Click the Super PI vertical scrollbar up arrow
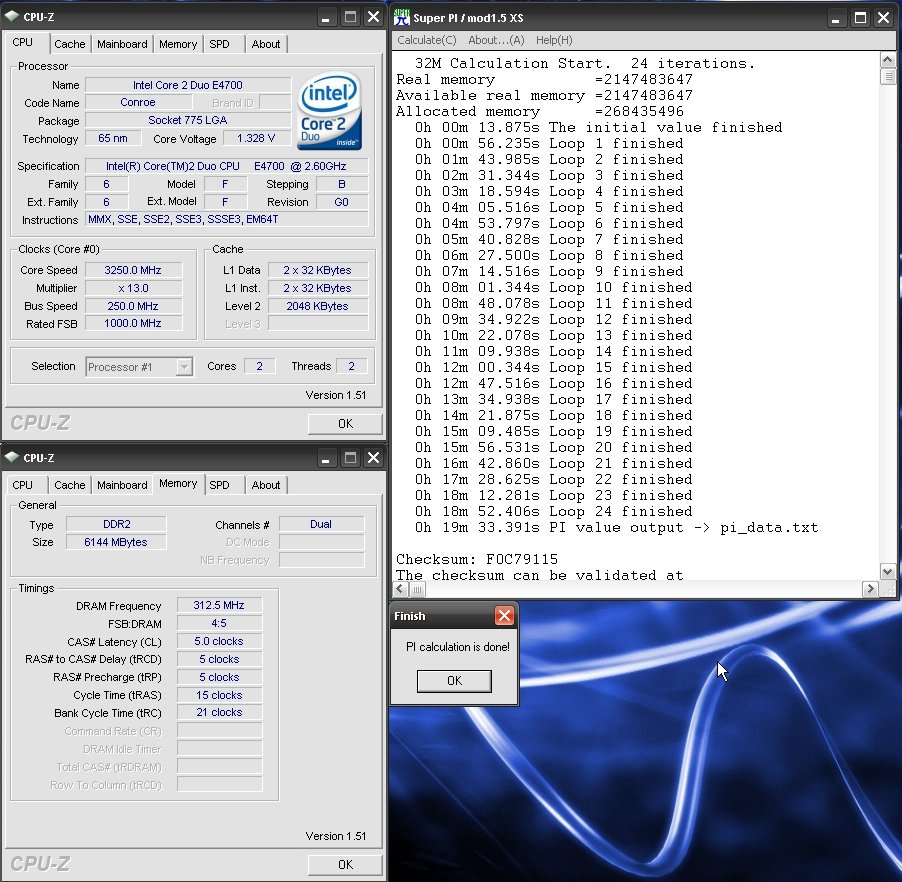This screenshot has width=902, height=882. pyautogui.click(x=887, y=60)
